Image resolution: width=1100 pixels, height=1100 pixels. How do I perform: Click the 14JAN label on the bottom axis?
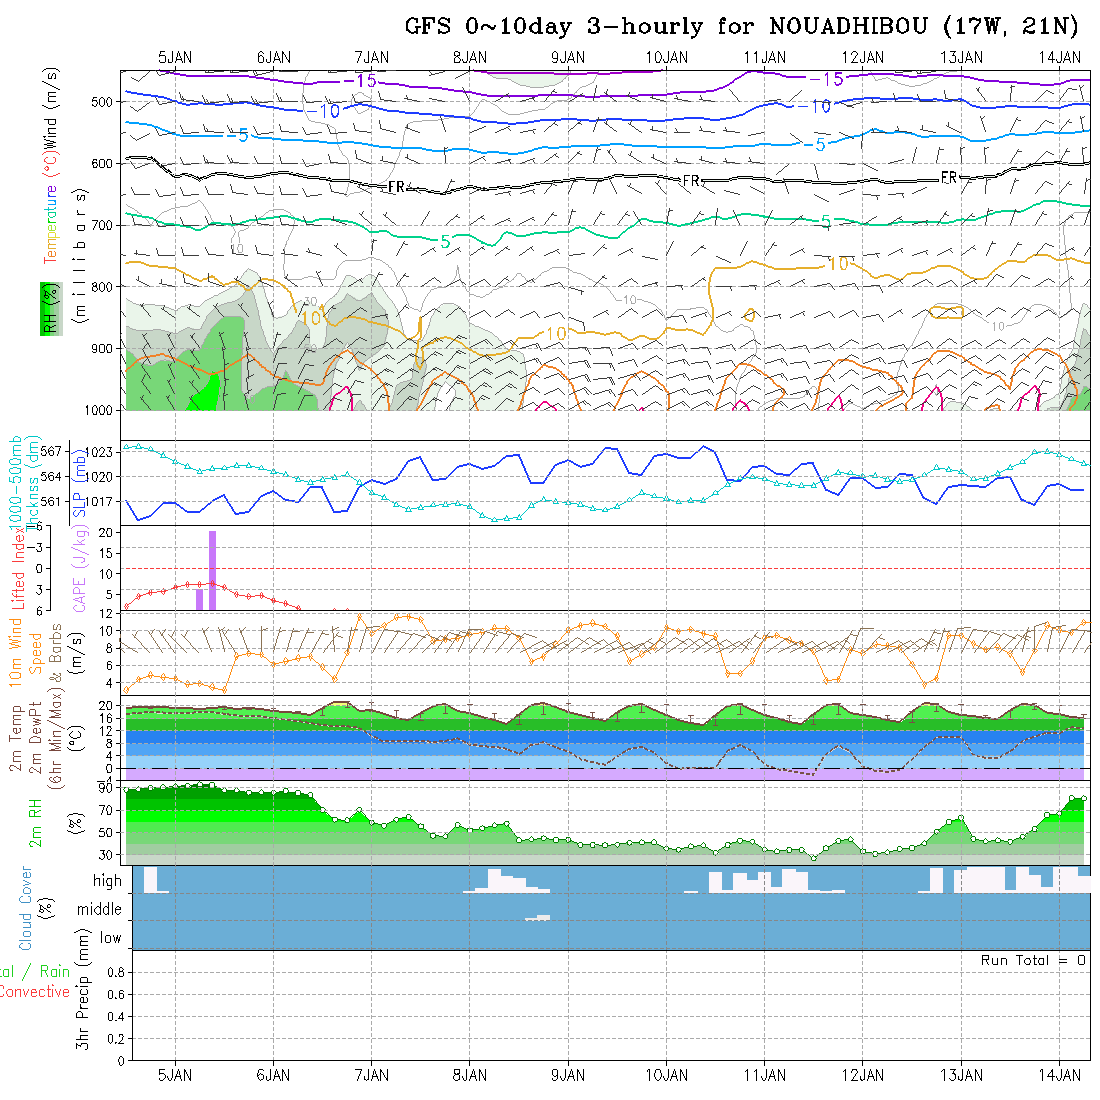click(x=1059, y=1075)
